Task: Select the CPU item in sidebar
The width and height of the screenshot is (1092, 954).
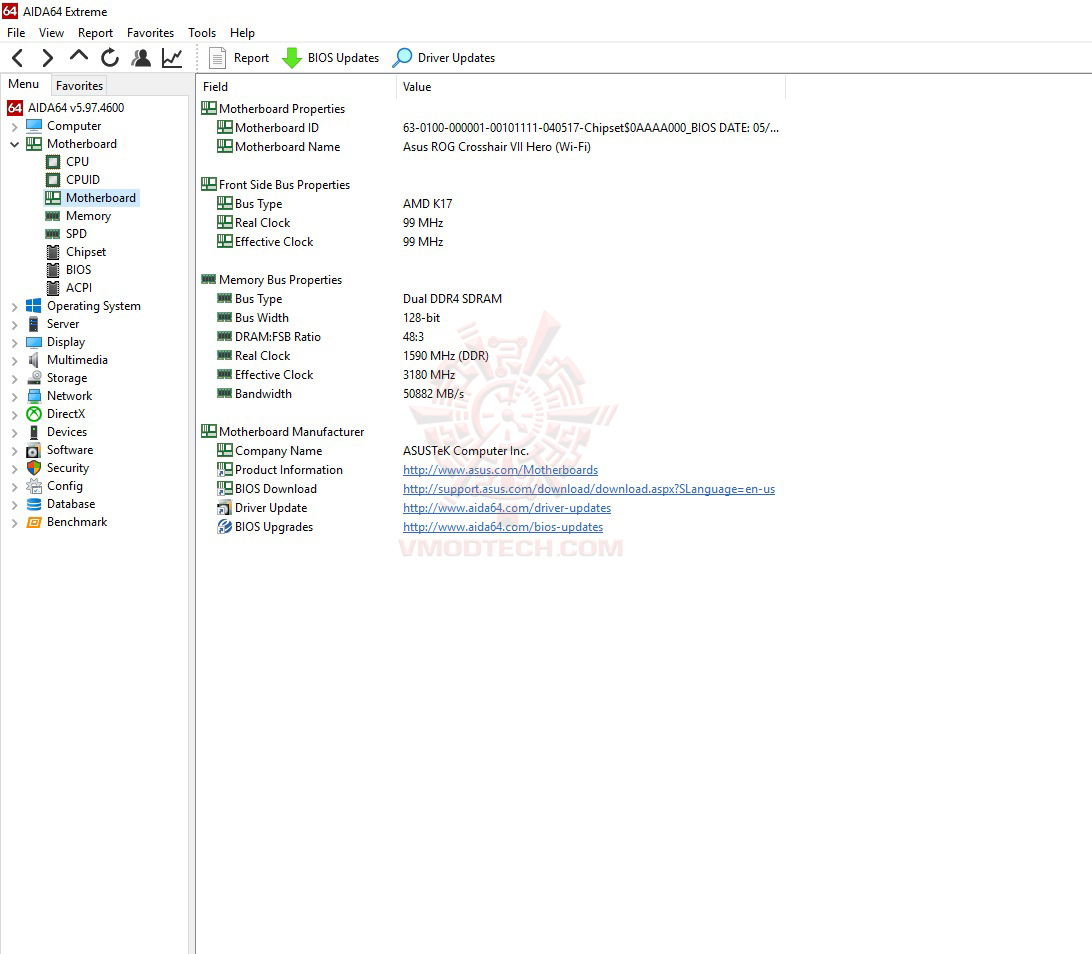Action: coord(78,161)
